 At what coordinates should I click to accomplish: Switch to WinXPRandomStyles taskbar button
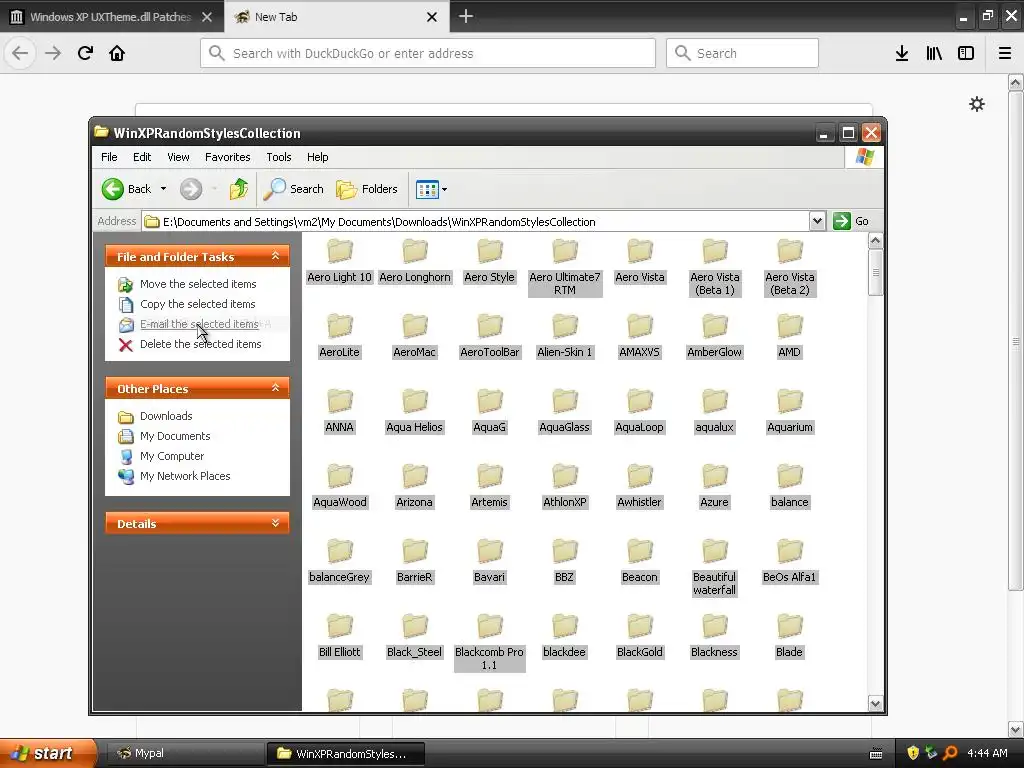point(346,753)
